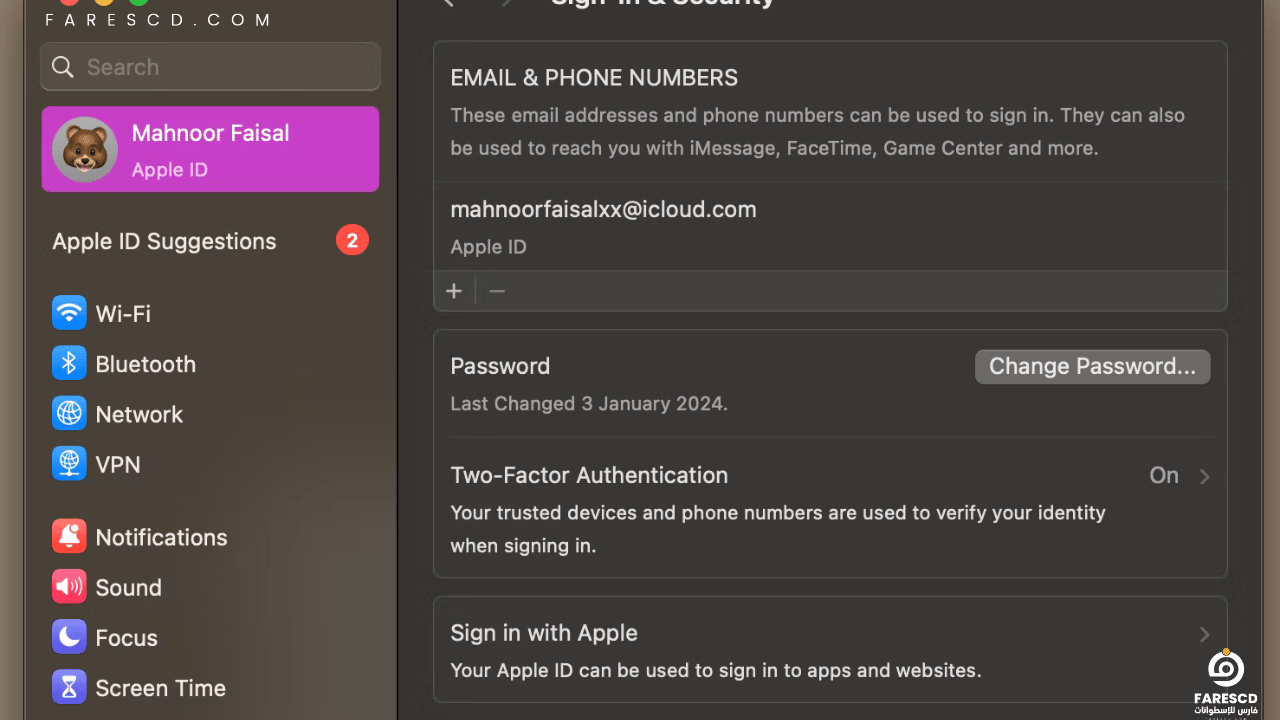Open the Bluetooth settings label
The image size is (1280, 720).
click(146, 364)
